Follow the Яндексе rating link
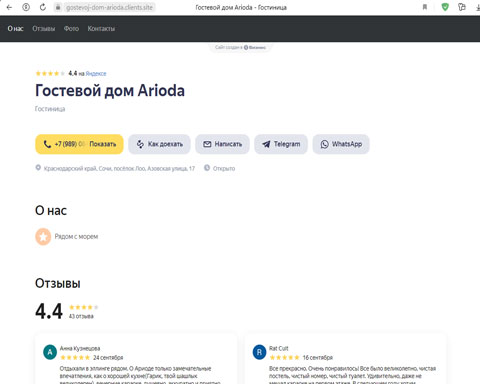Screen dimensions: 480x384 coord(96,74)
